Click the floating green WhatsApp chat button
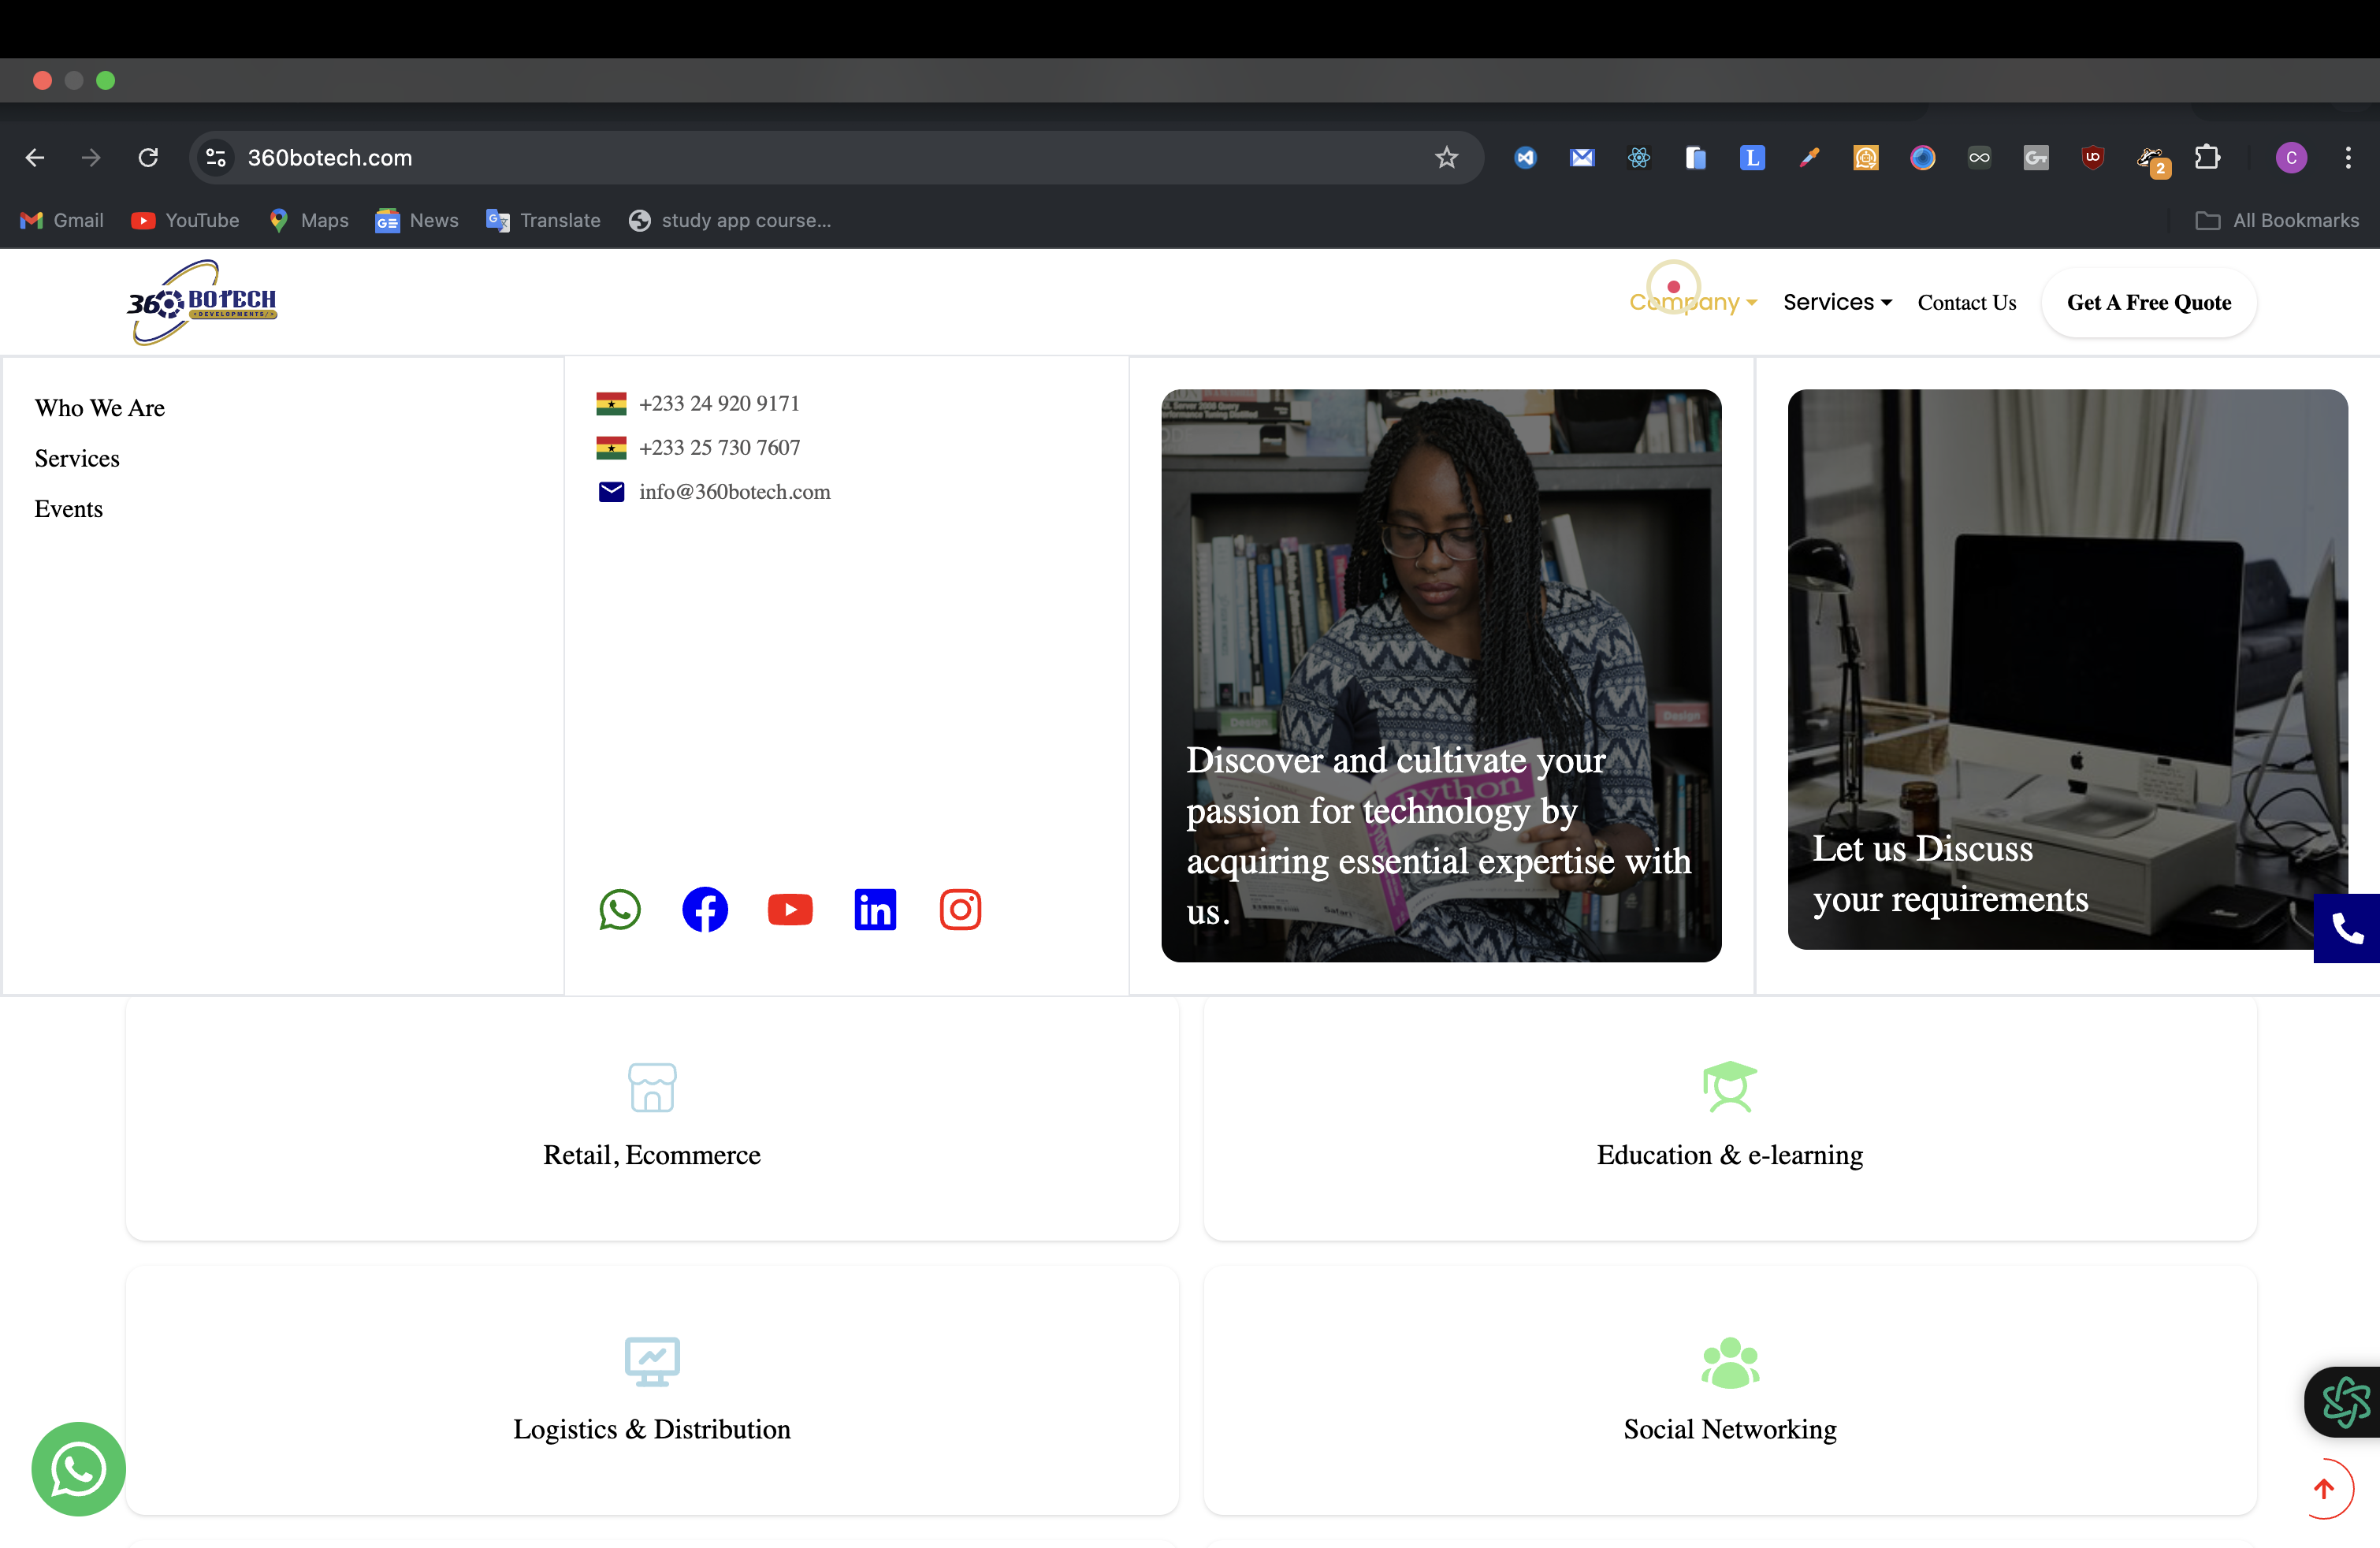This screenshot has width=2380, height=1548. tap(78, 1468)
